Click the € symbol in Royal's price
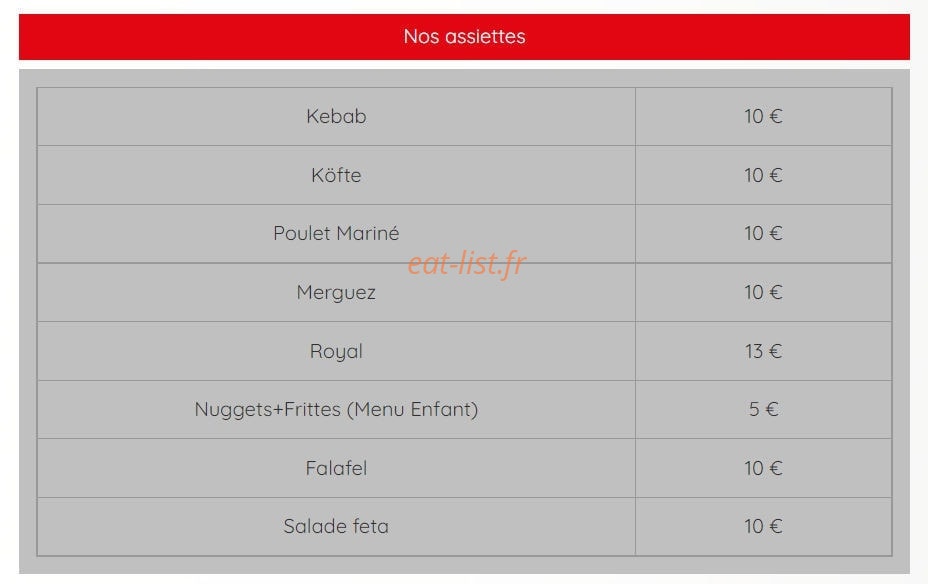 [776, 351]
